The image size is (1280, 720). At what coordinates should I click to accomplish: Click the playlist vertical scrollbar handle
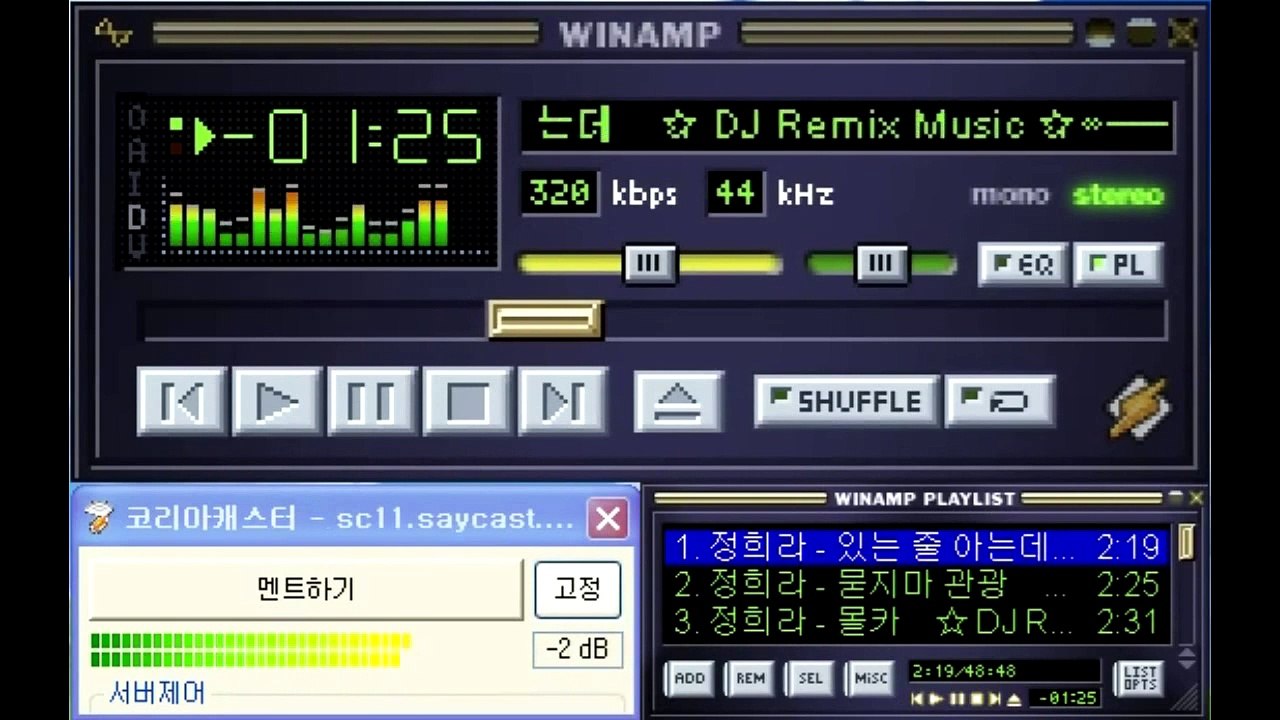(x=1187, y=542)
